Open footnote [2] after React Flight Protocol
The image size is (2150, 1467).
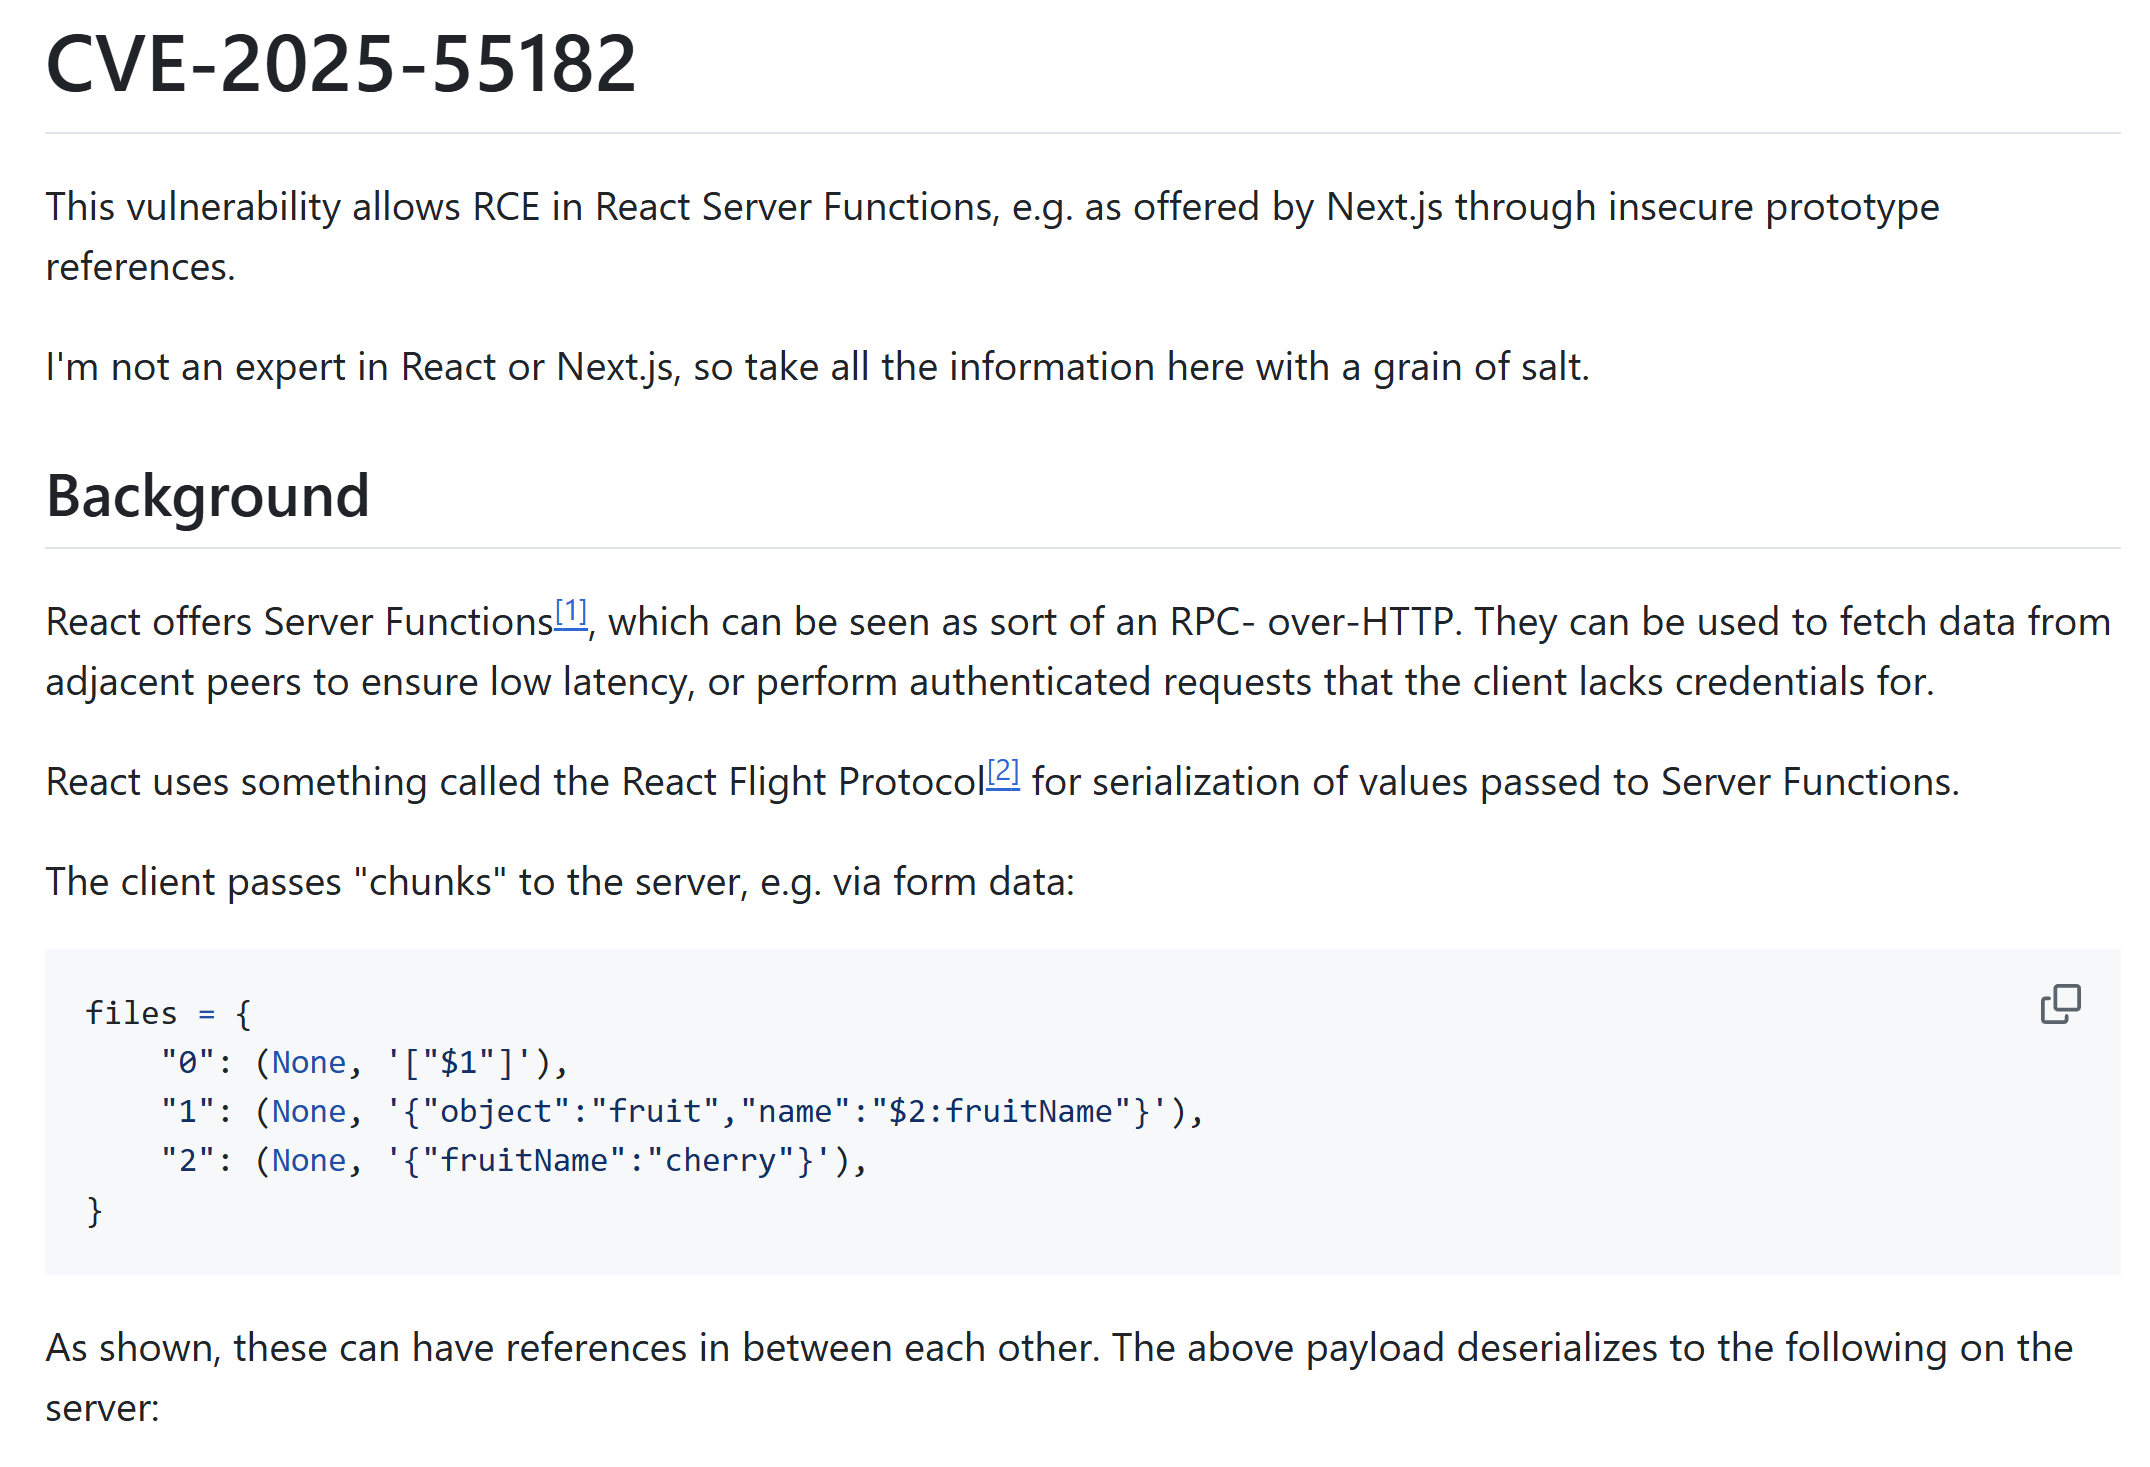point(1003,772)
